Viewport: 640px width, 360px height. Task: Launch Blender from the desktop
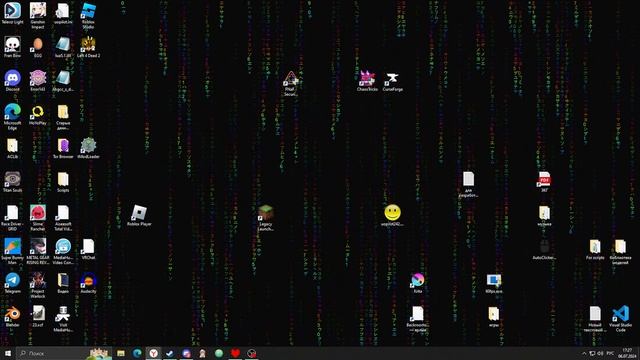(x=13, y=316)
